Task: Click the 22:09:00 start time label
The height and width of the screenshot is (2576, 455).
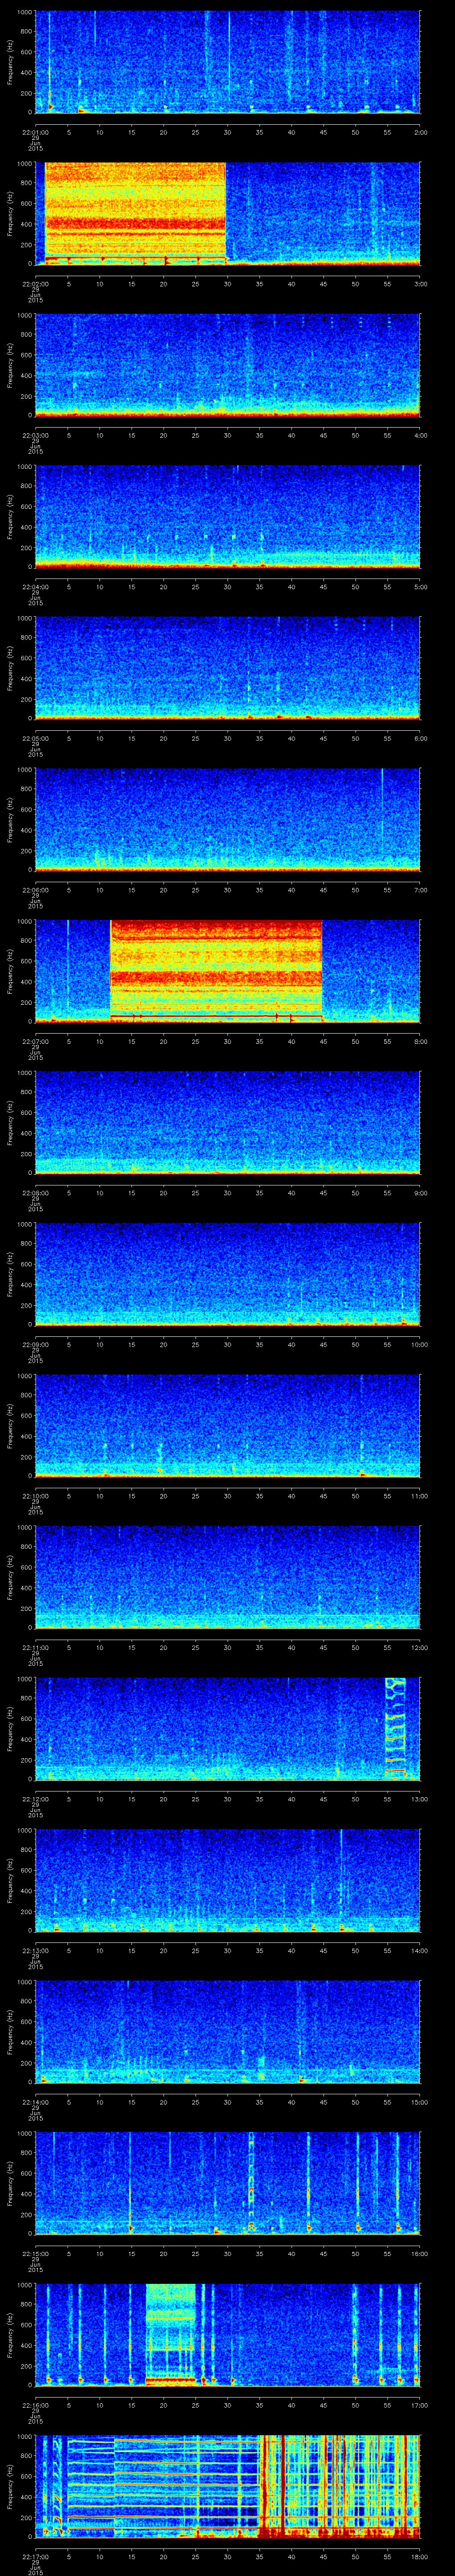Action: (x=35, y=1344)
